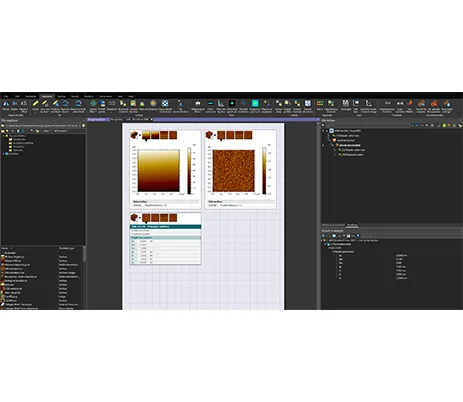This screenshot has width=463, height=402.
Task: Collapse the root node in Result manager
Action: (x=322, y=240)
